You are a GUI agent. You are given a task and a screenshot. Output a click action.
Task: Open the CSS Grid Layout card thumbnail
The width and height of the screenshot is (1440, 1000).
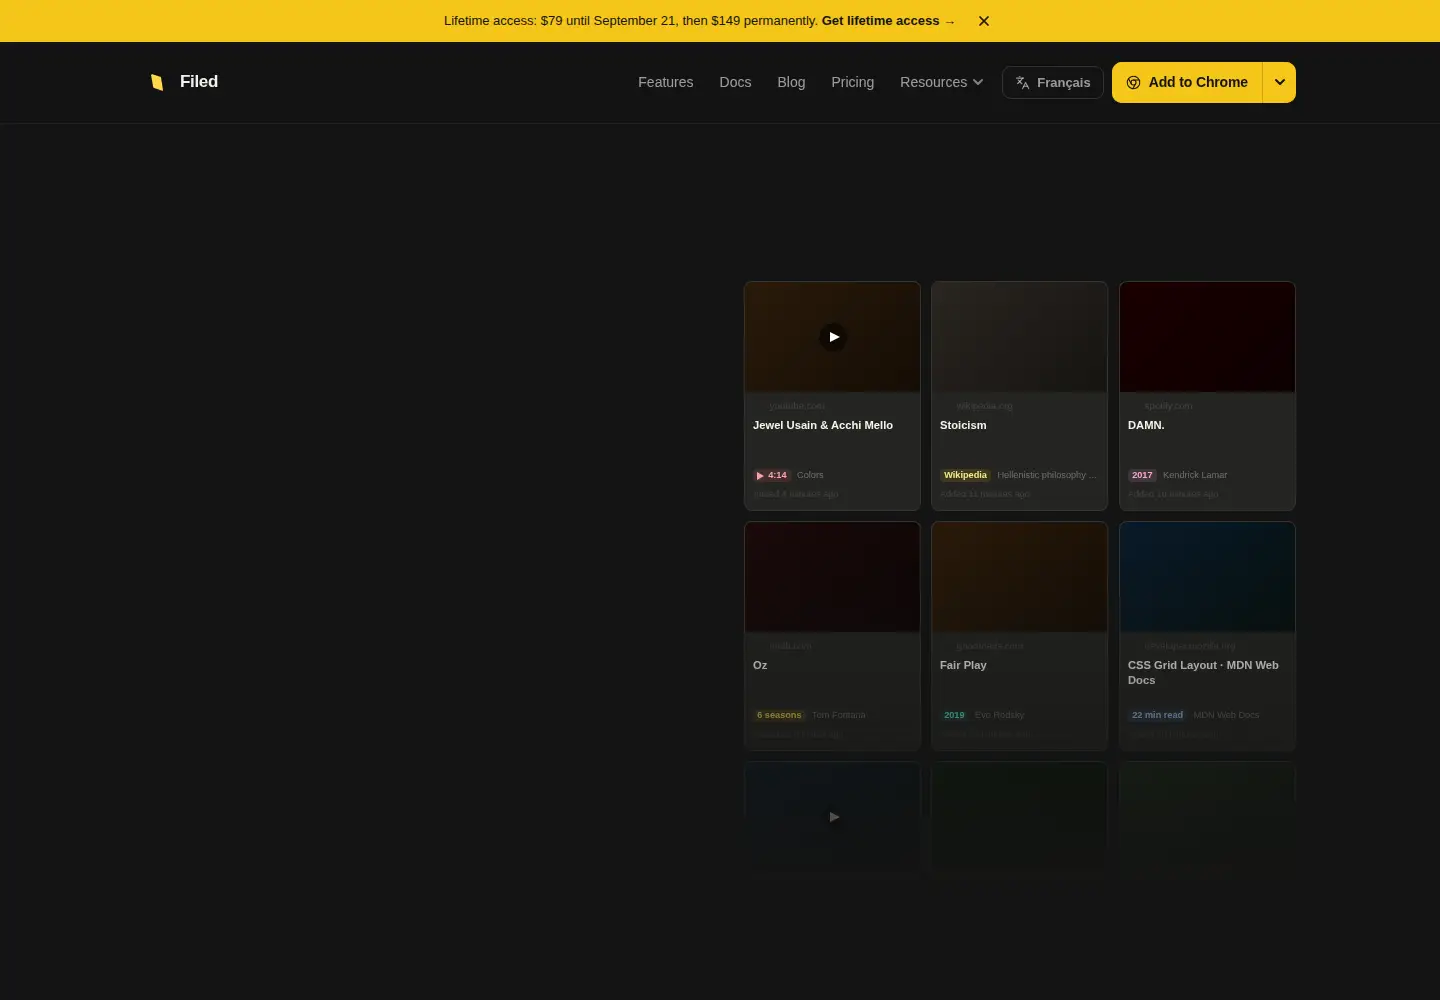pos(1207,577)
